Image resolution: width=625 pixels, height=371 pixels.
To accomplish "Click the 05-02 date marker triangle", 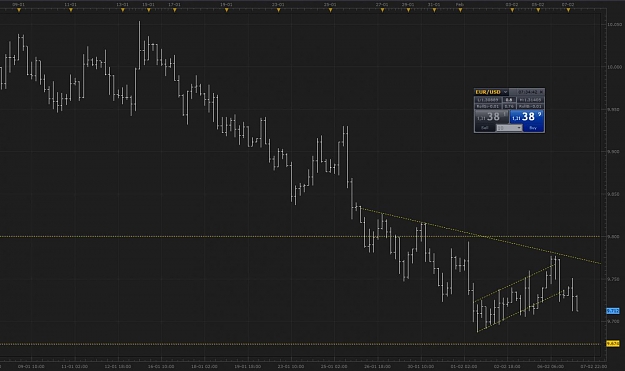I will tap(538, 10).
